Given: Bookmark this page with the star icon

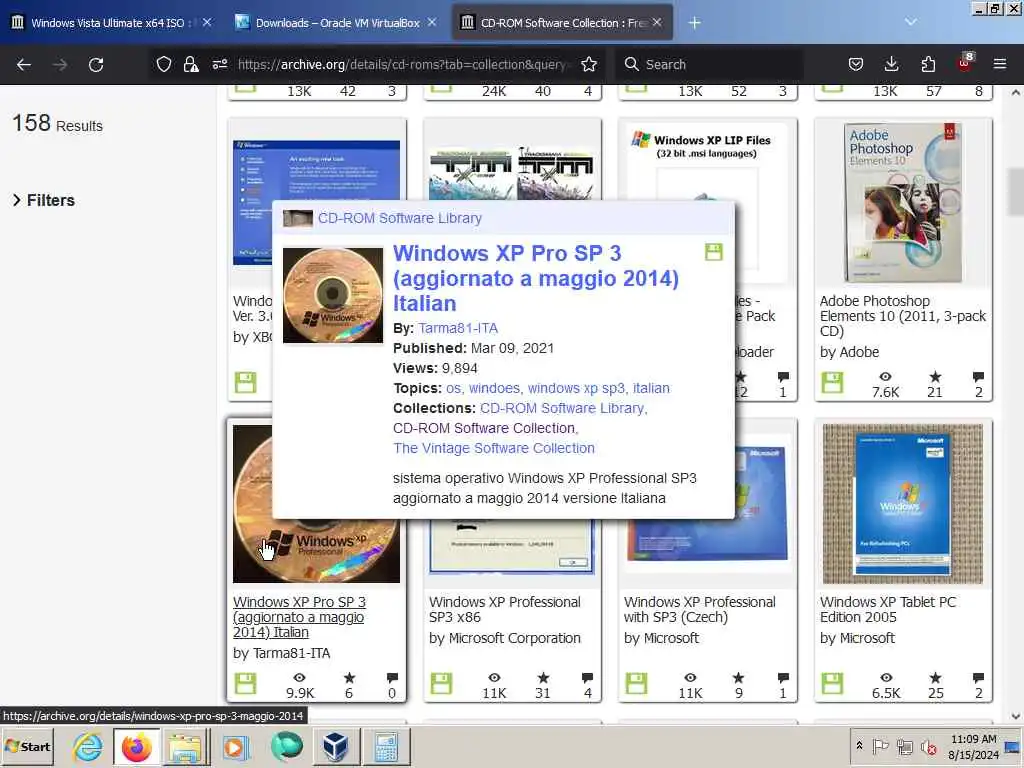Looking at the screenshot, I should pyautogui.click(x=589, y=64).
